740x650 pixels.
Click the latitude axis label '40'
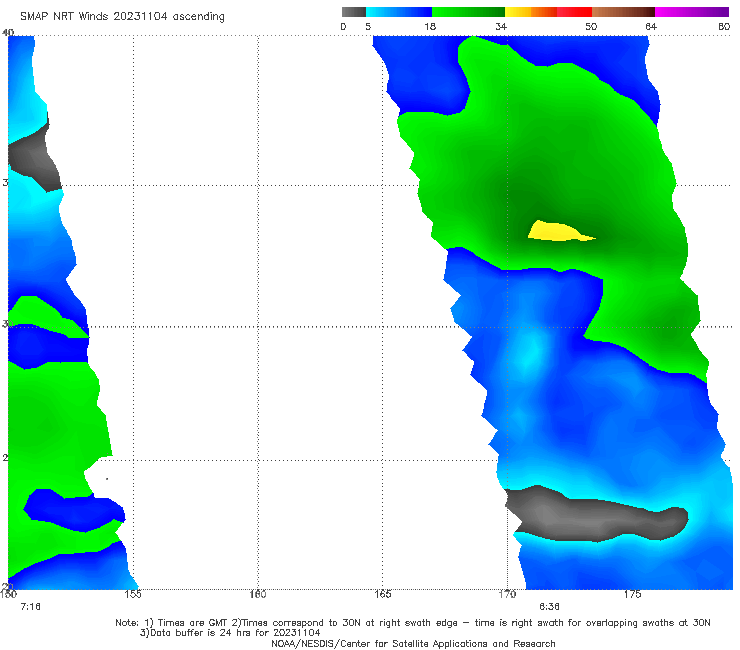8,32
